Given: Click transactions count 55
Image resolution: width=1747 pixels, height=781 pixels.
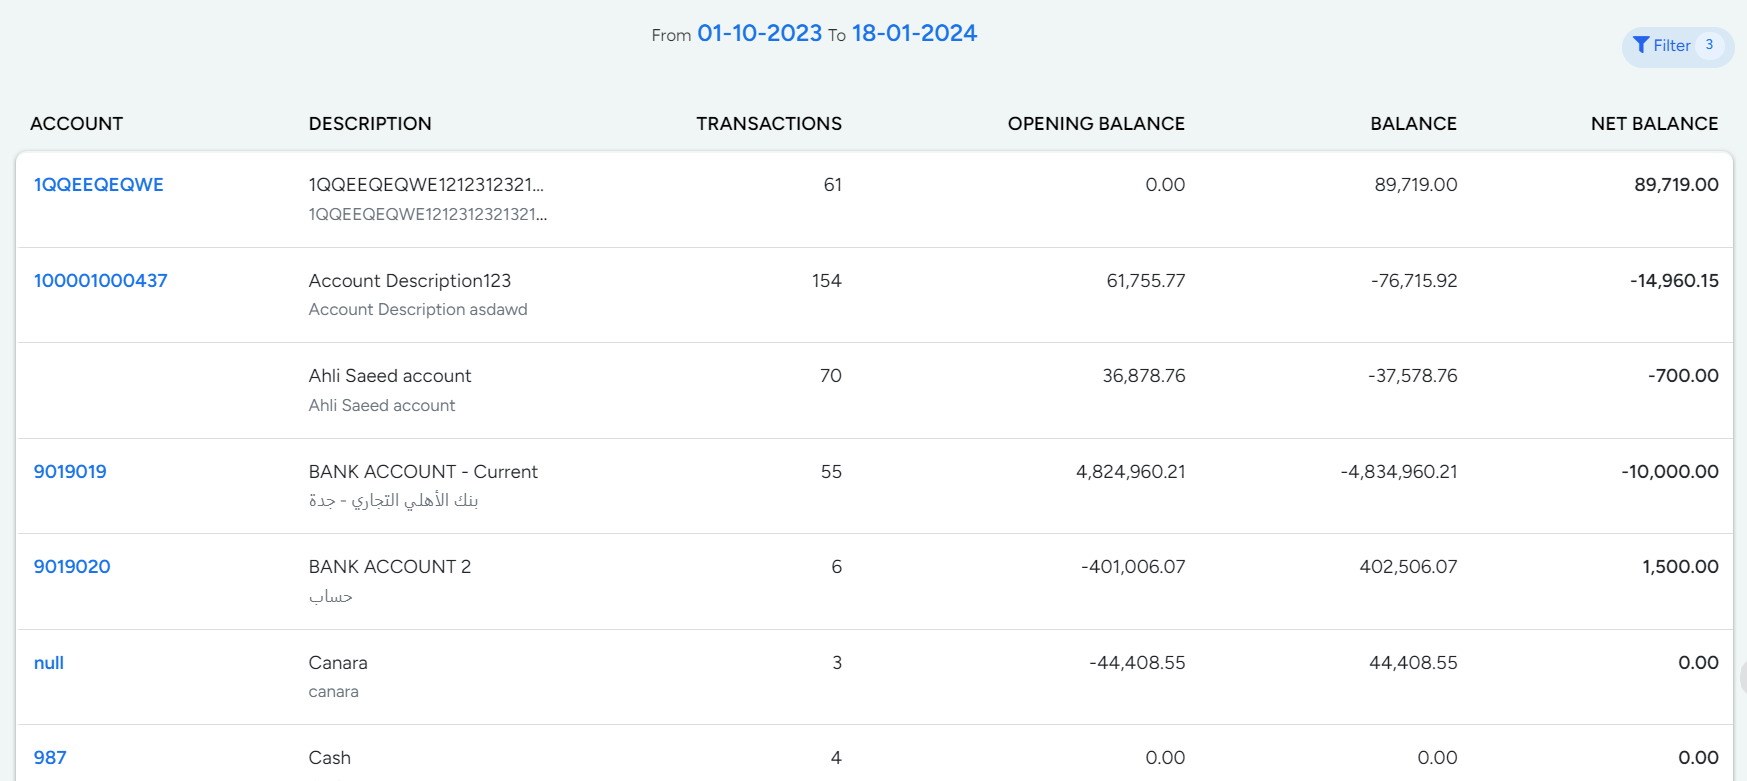Looking at the screenshot, I should tap(831, 472).
